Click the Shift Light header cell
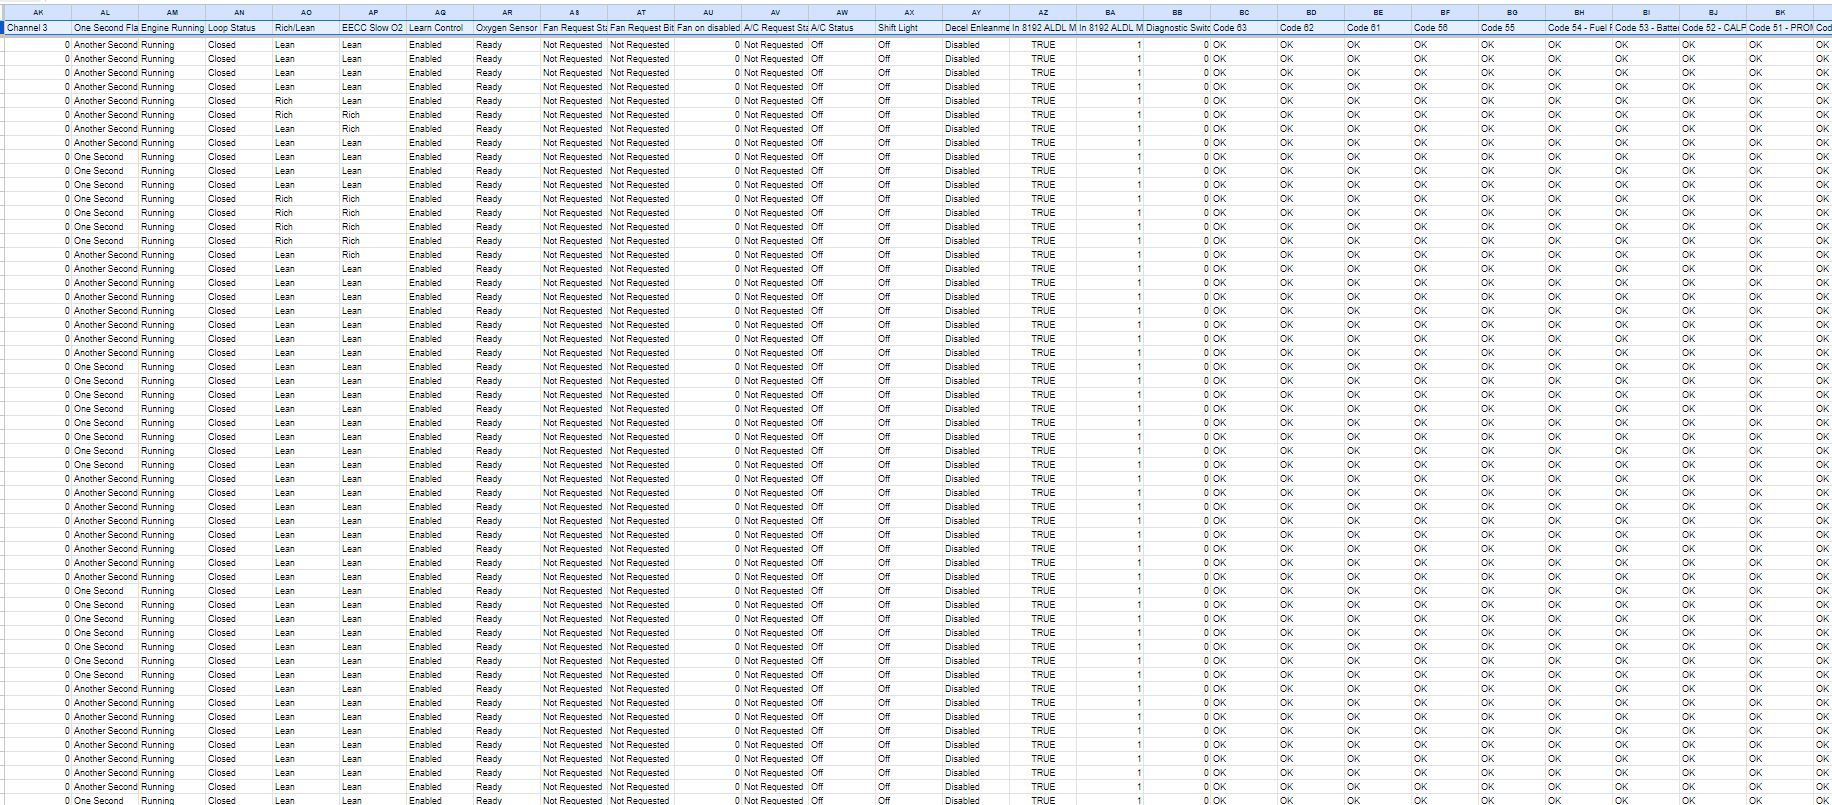 coord(909,28)
